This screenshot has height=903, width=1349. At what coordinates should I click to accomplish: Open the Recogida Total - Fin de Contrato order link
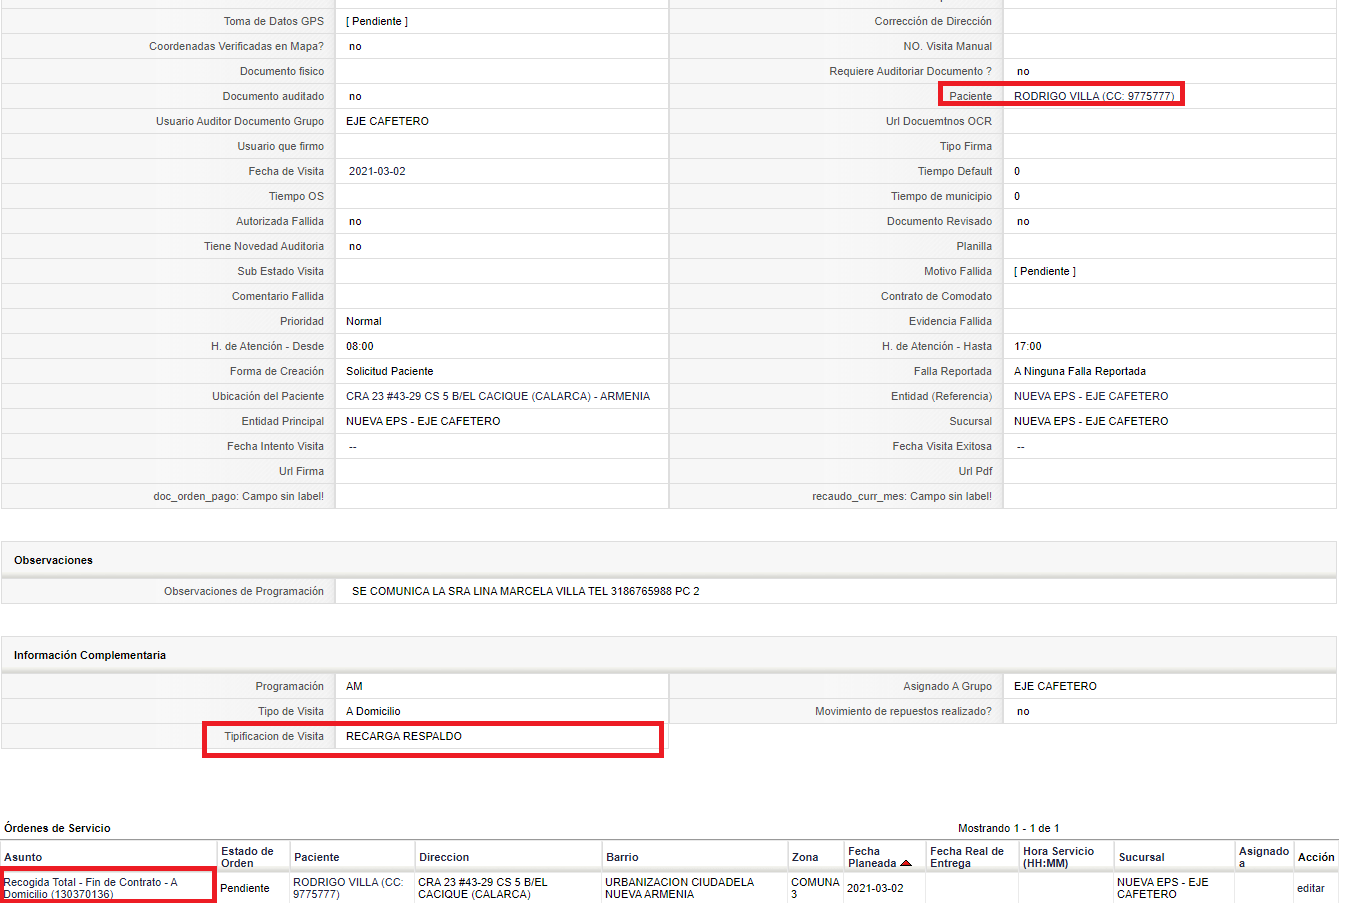coord(91,888)
